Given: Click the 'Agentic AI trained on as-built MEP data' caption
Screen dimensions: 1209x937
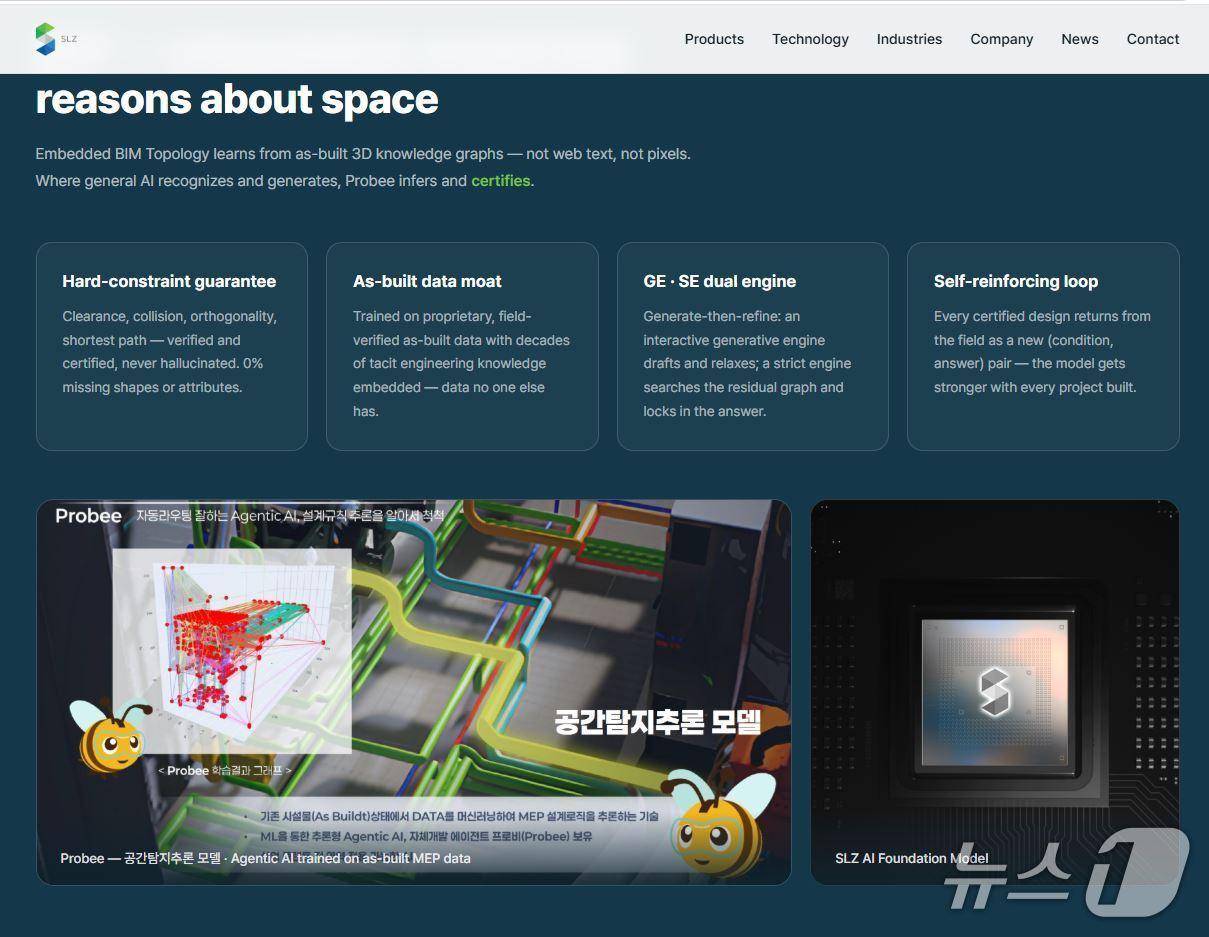Looking at the screenshot, I should (x=351, y=858).
